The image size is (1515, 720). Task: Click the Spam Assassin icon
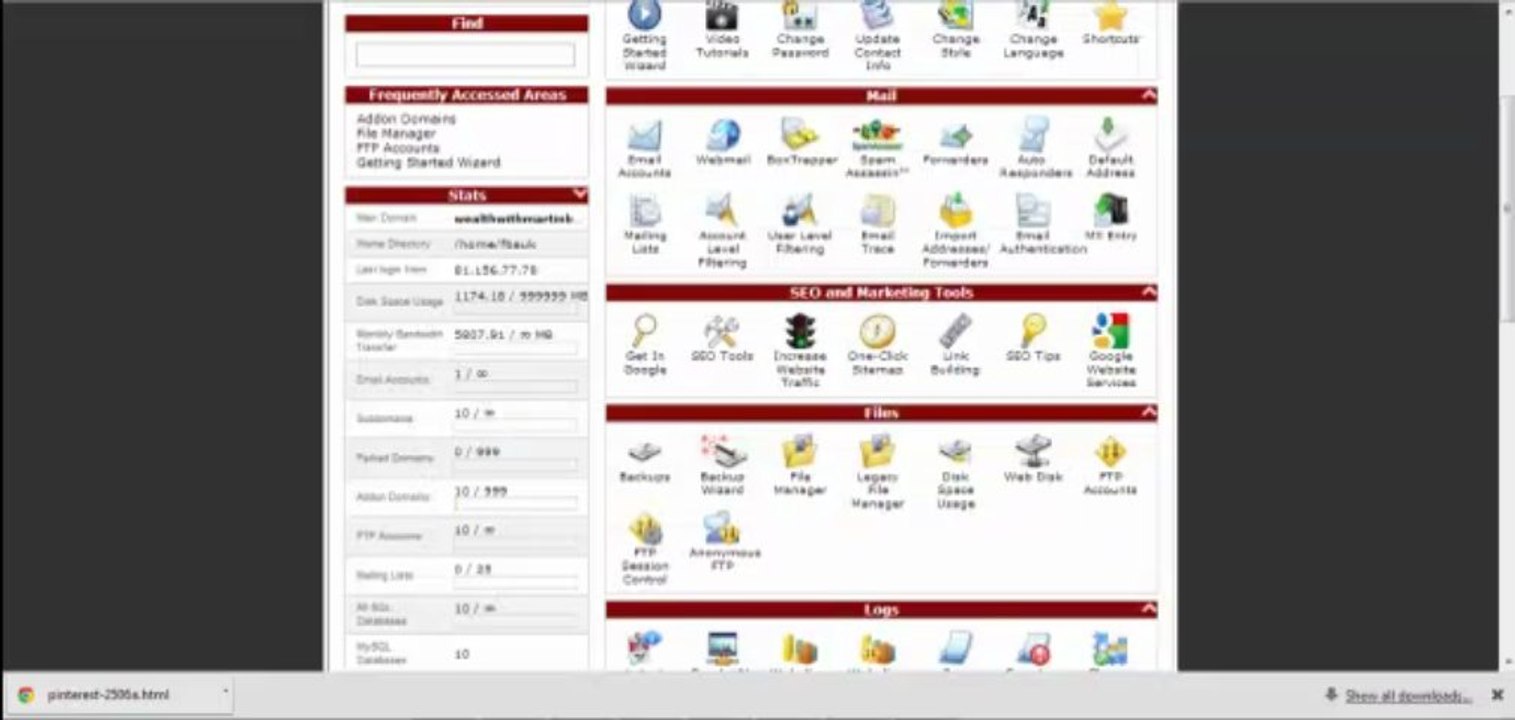(x=877, y=135)
